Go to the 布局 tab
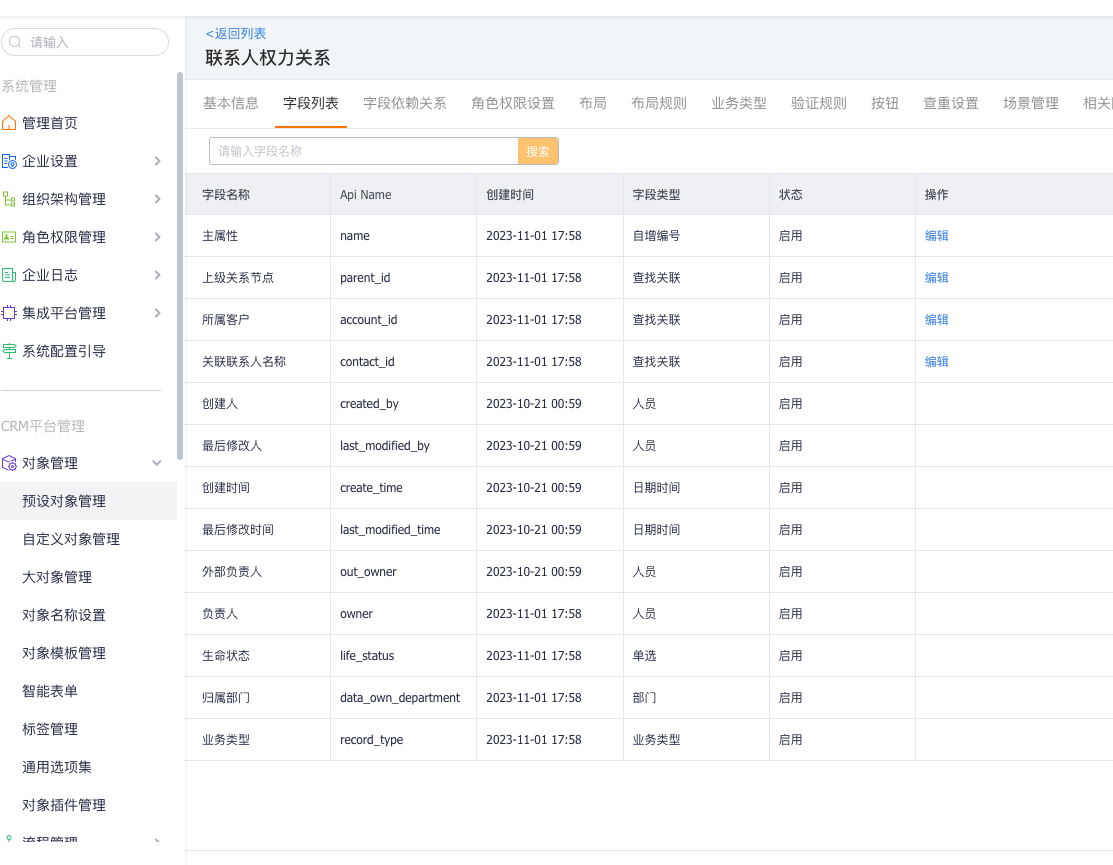The height and width of the screenshot is (865, 1113). click(593, 104)
